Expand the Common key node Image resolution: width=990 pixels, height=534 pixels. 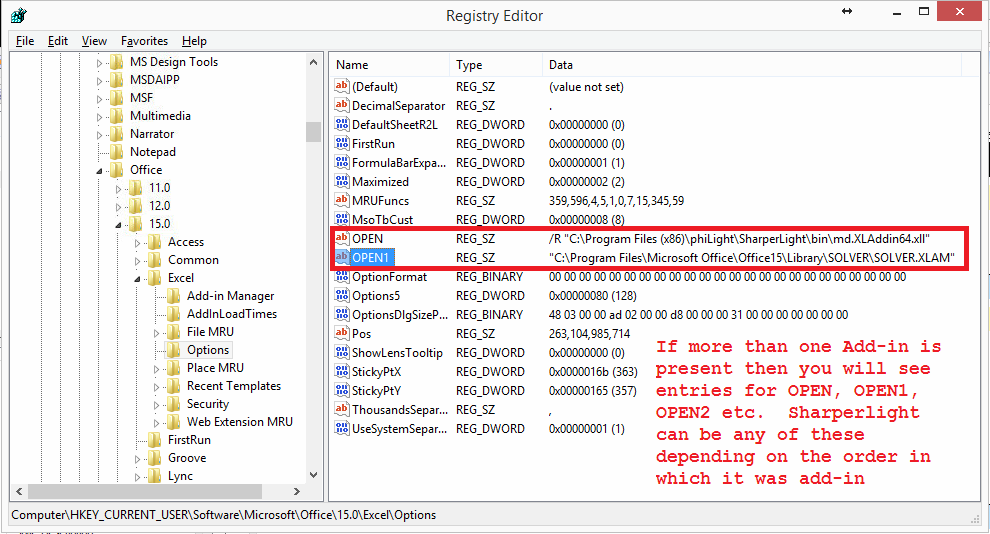point(137,261)
